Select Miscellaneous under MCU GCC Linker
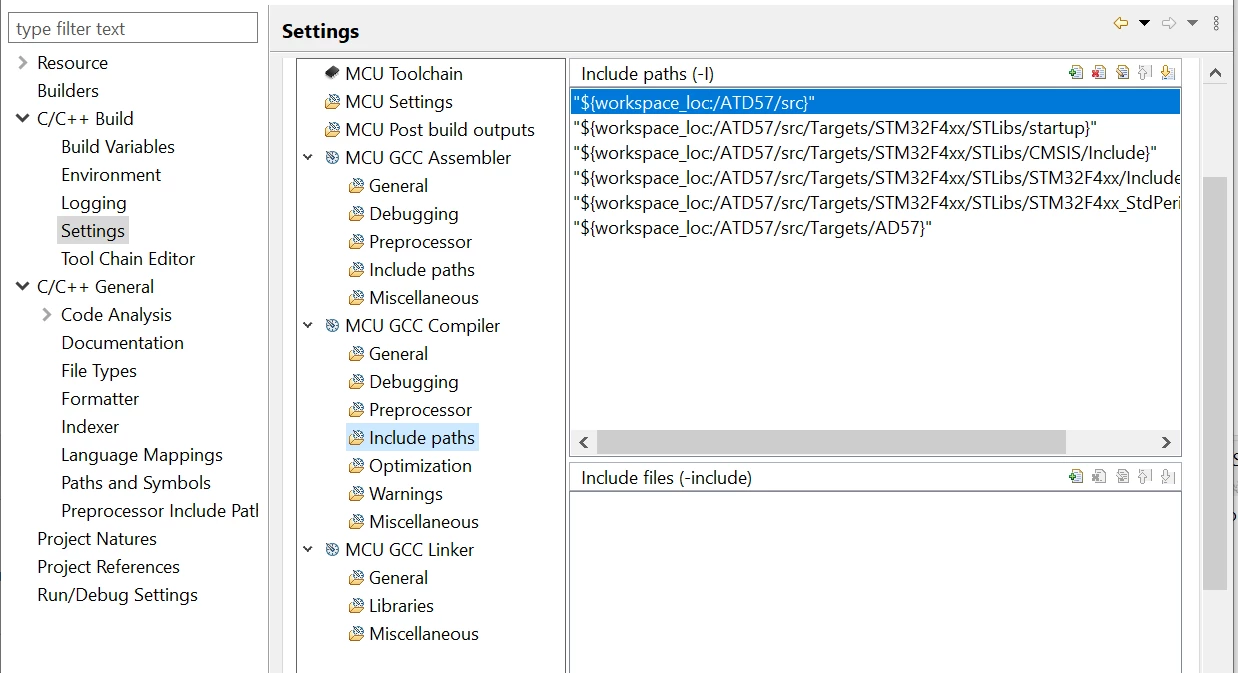 424,633
